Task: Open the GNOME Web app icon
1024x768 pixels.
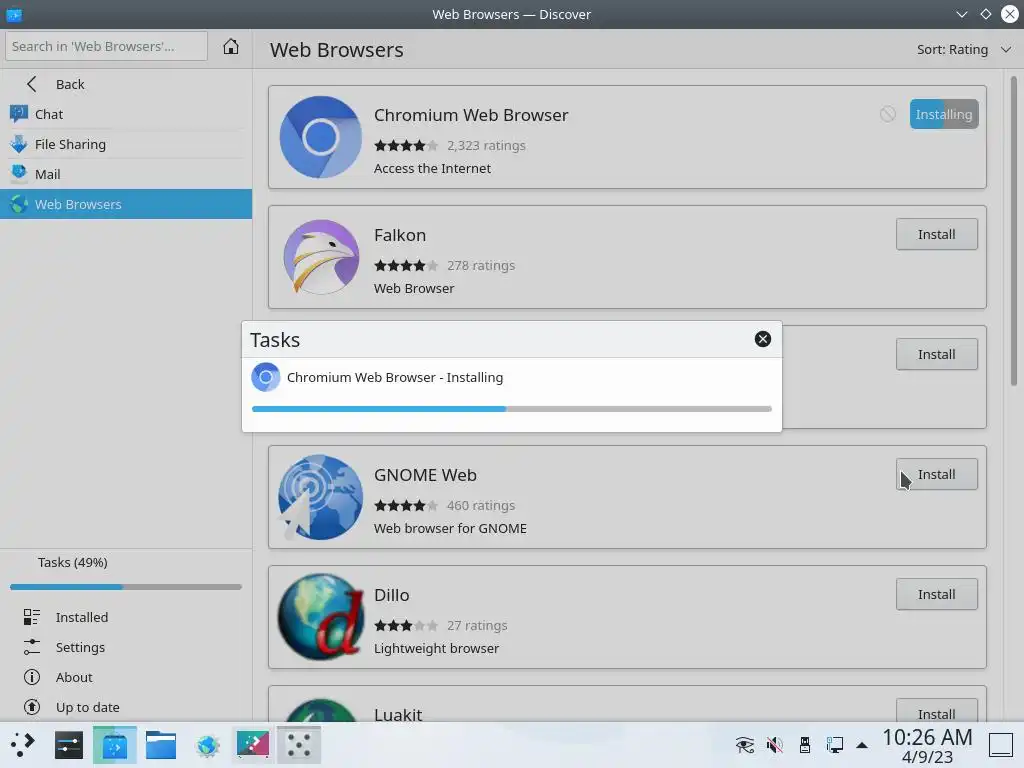Action: pos(321,497)
